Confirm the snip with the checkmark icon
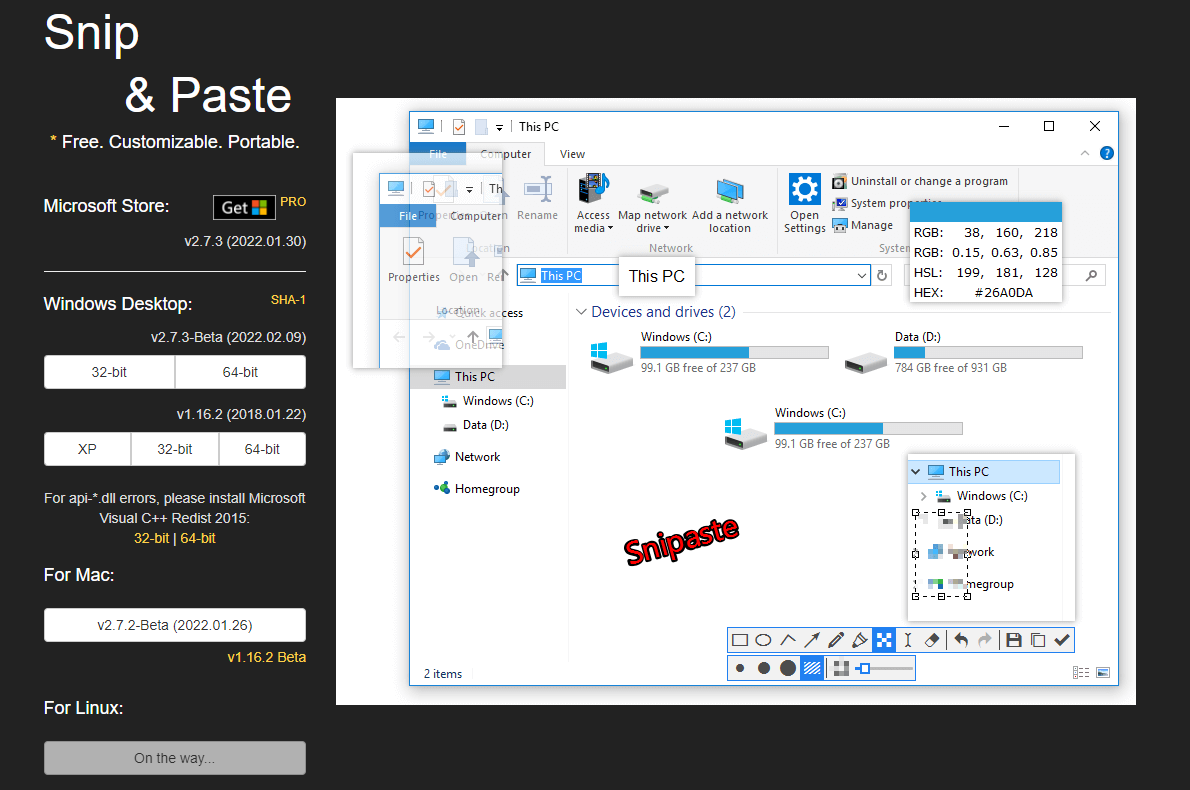Viewport: 1190px width, 790px height. (1062, 640)
